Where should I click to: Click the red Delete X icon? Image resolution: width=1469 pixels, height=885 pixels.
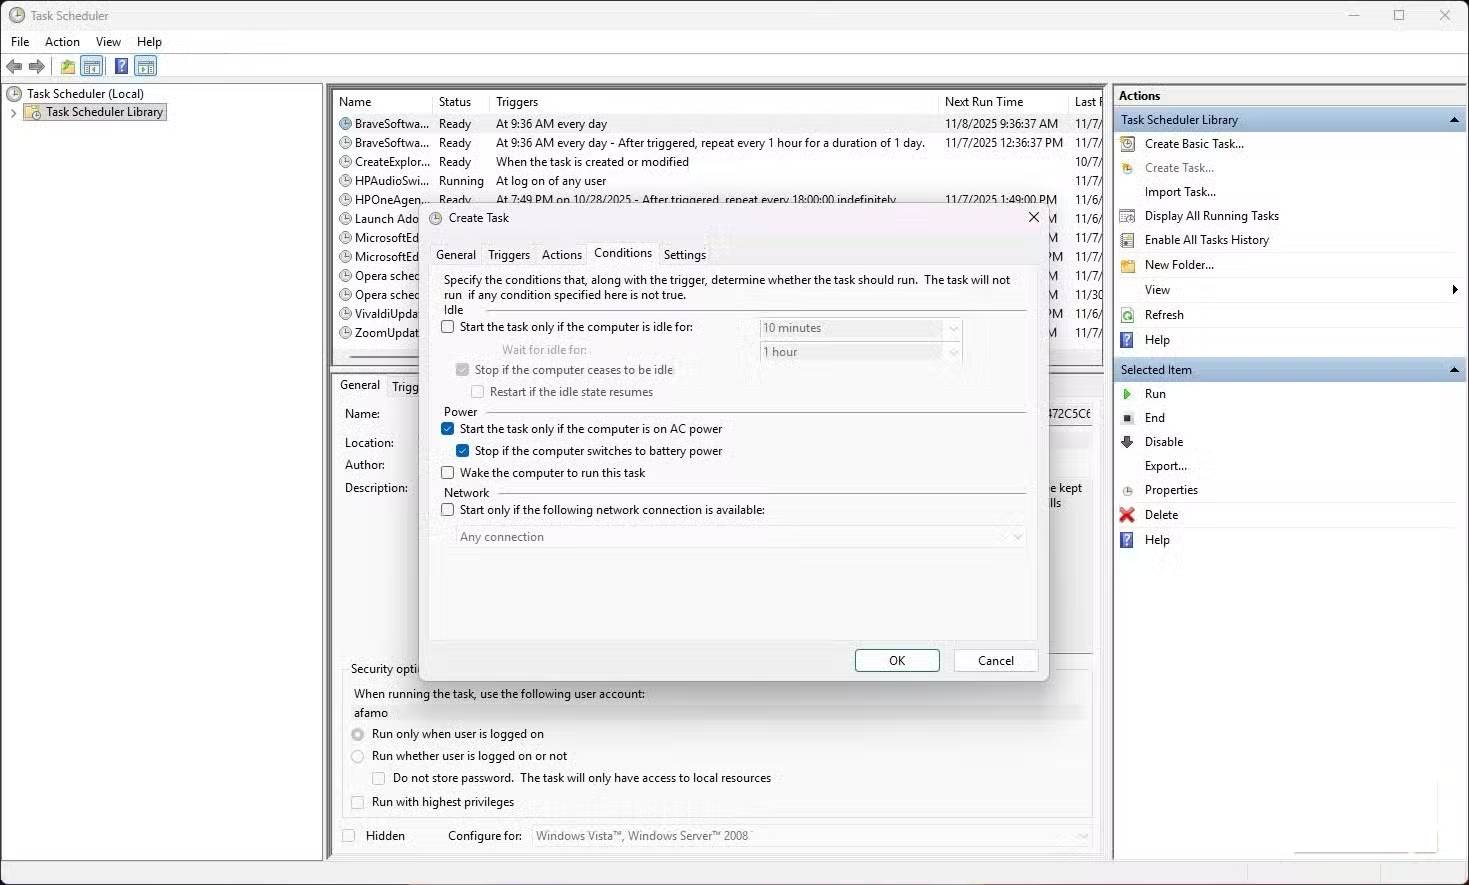pyautogui.click(x=1128, y=515)
